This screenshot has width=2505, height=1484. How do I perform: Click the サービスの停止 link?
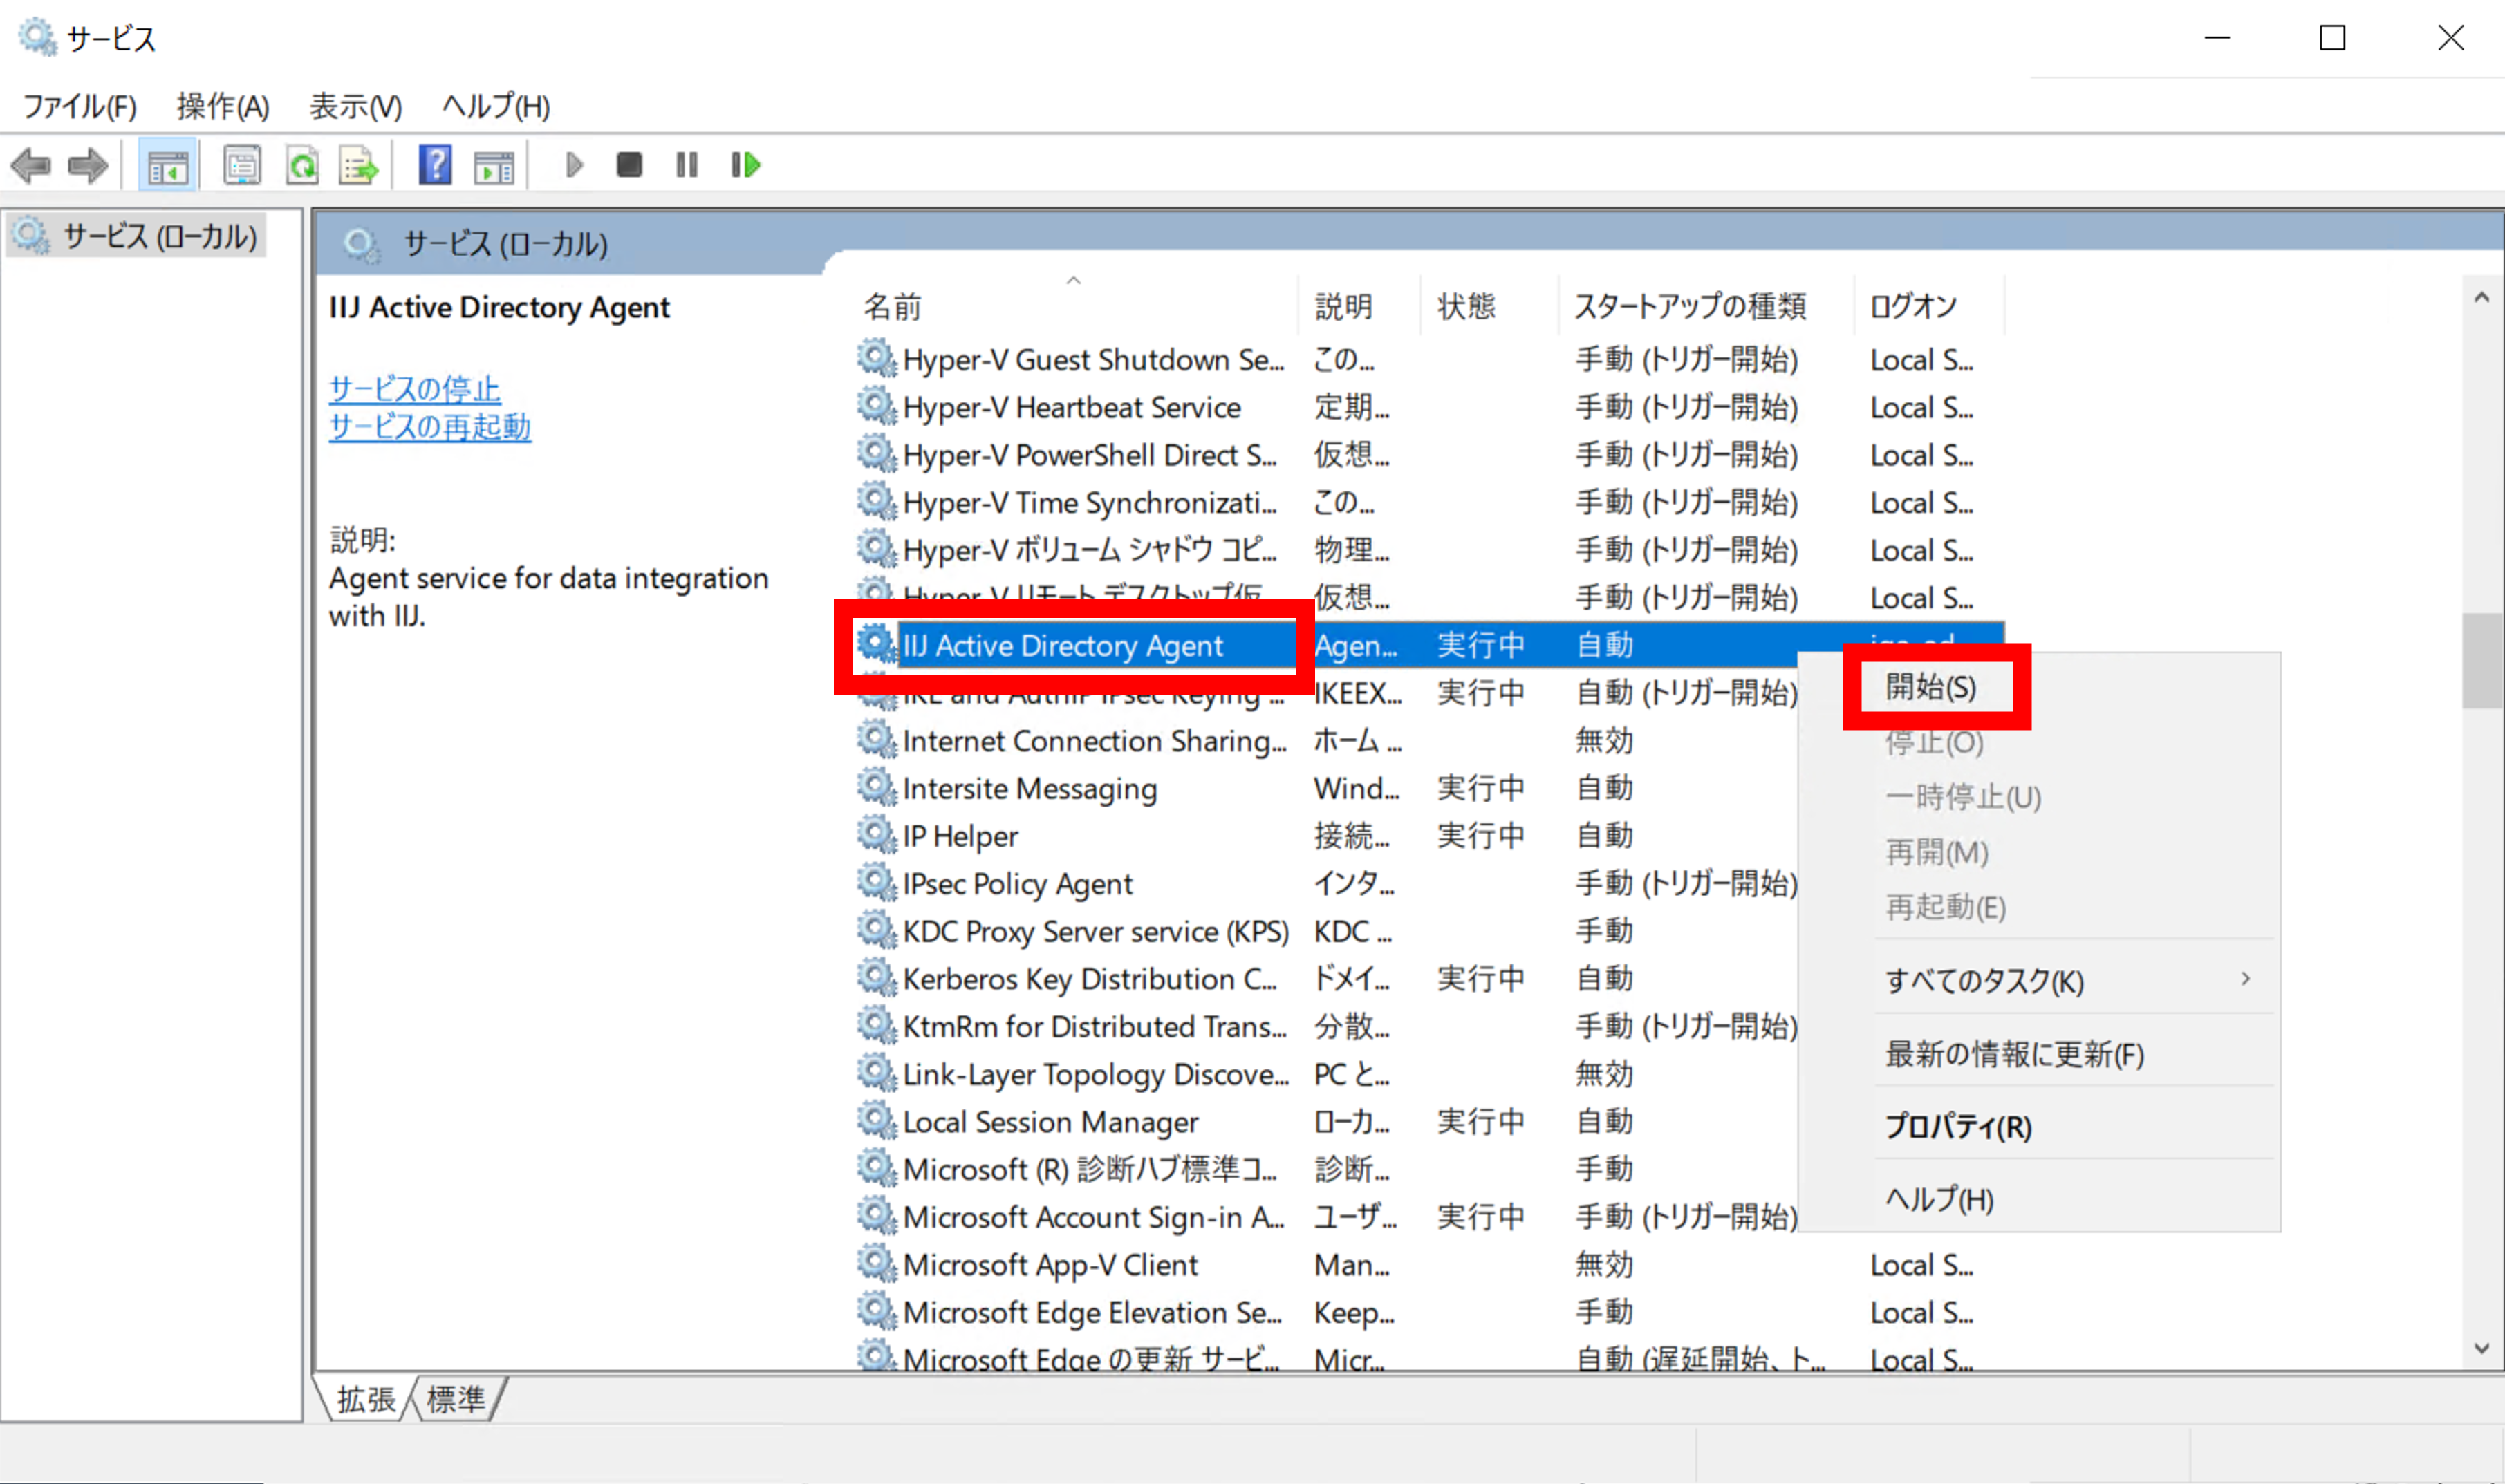point(414,389)
